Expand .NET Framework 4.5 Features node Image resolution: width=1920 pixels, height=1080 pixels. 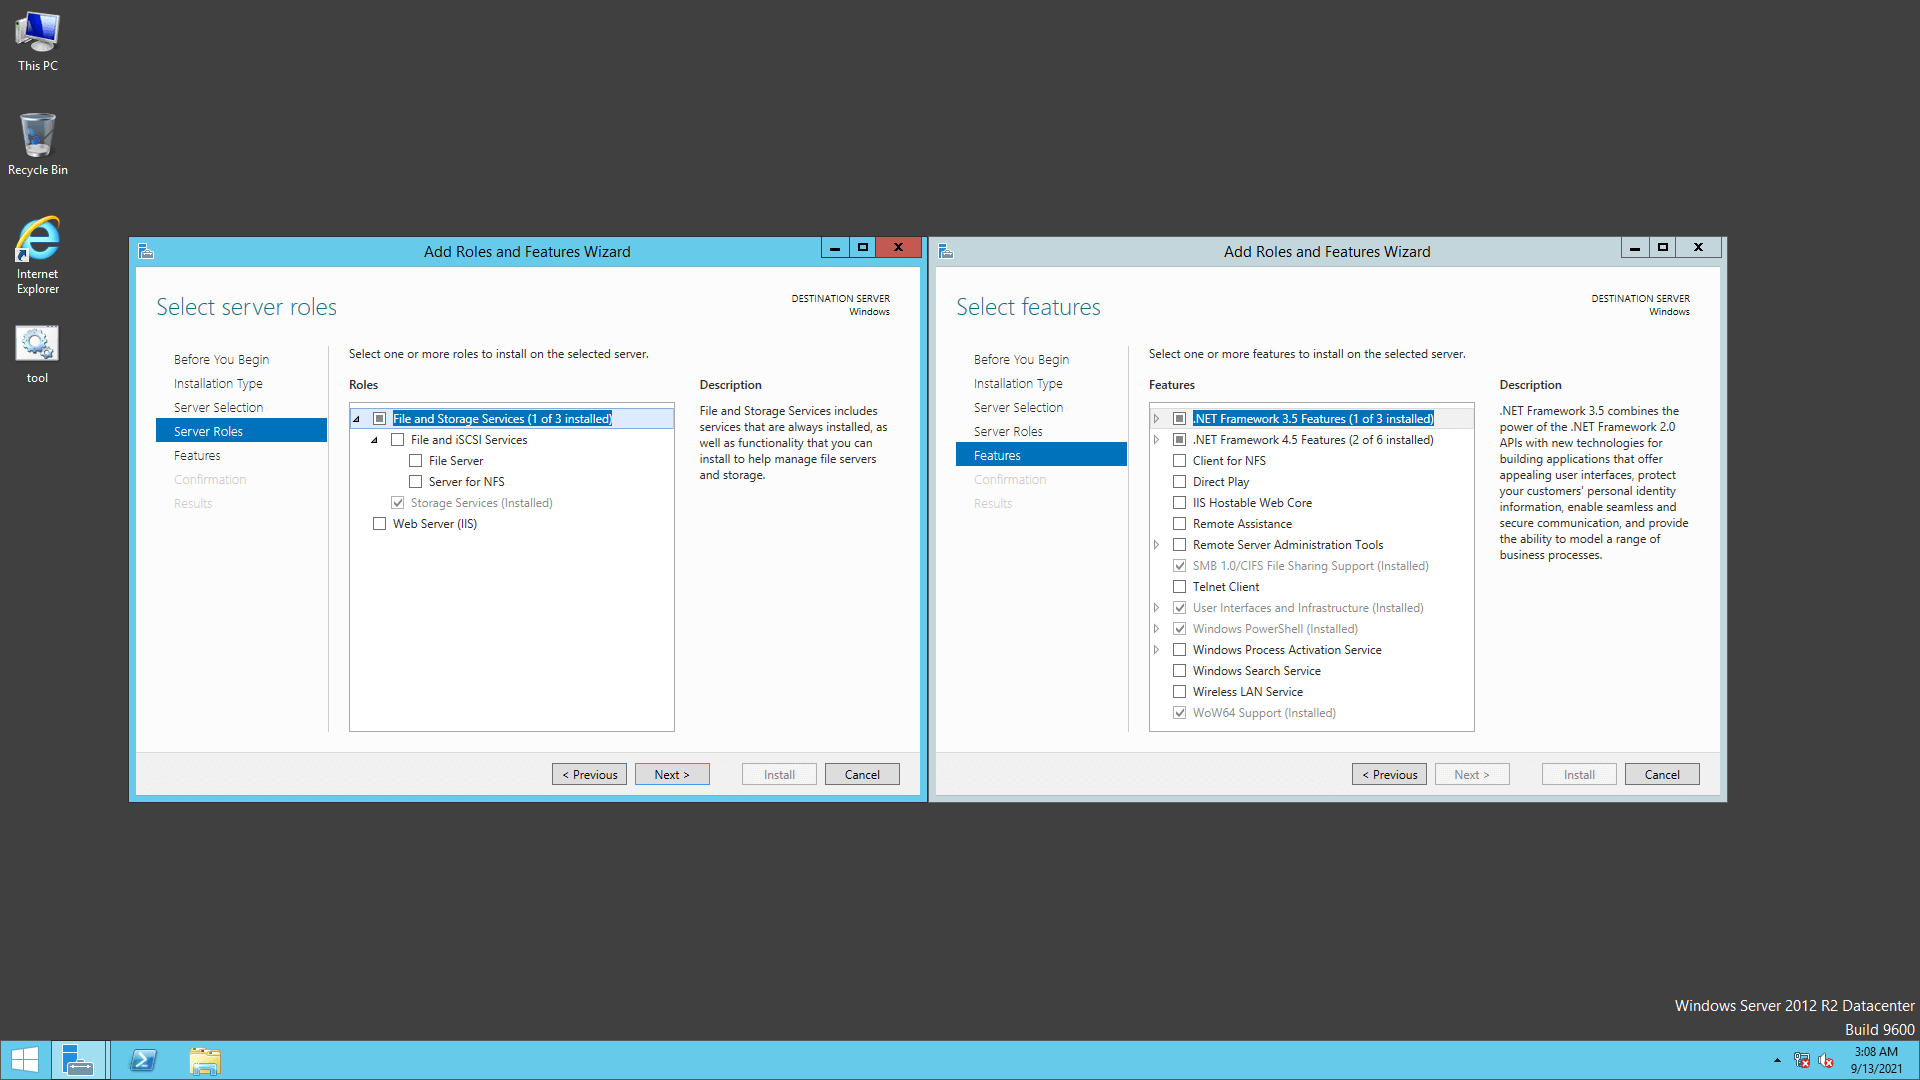click(1157, 440)
